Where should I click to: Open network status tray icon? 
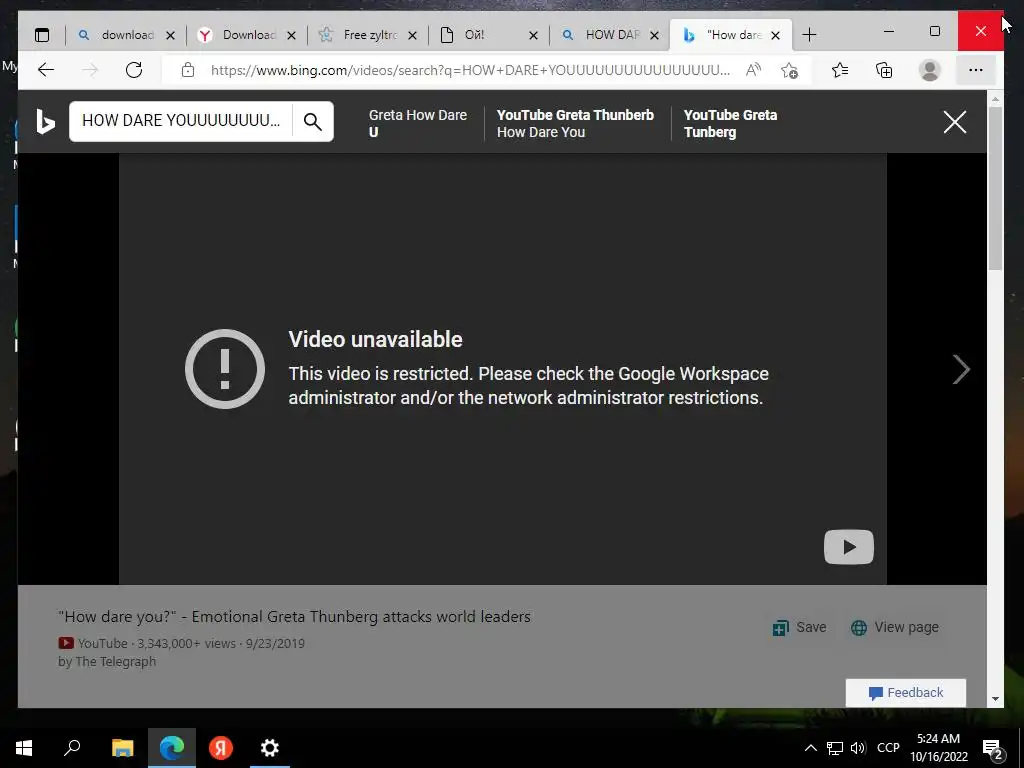click(835, 748)
